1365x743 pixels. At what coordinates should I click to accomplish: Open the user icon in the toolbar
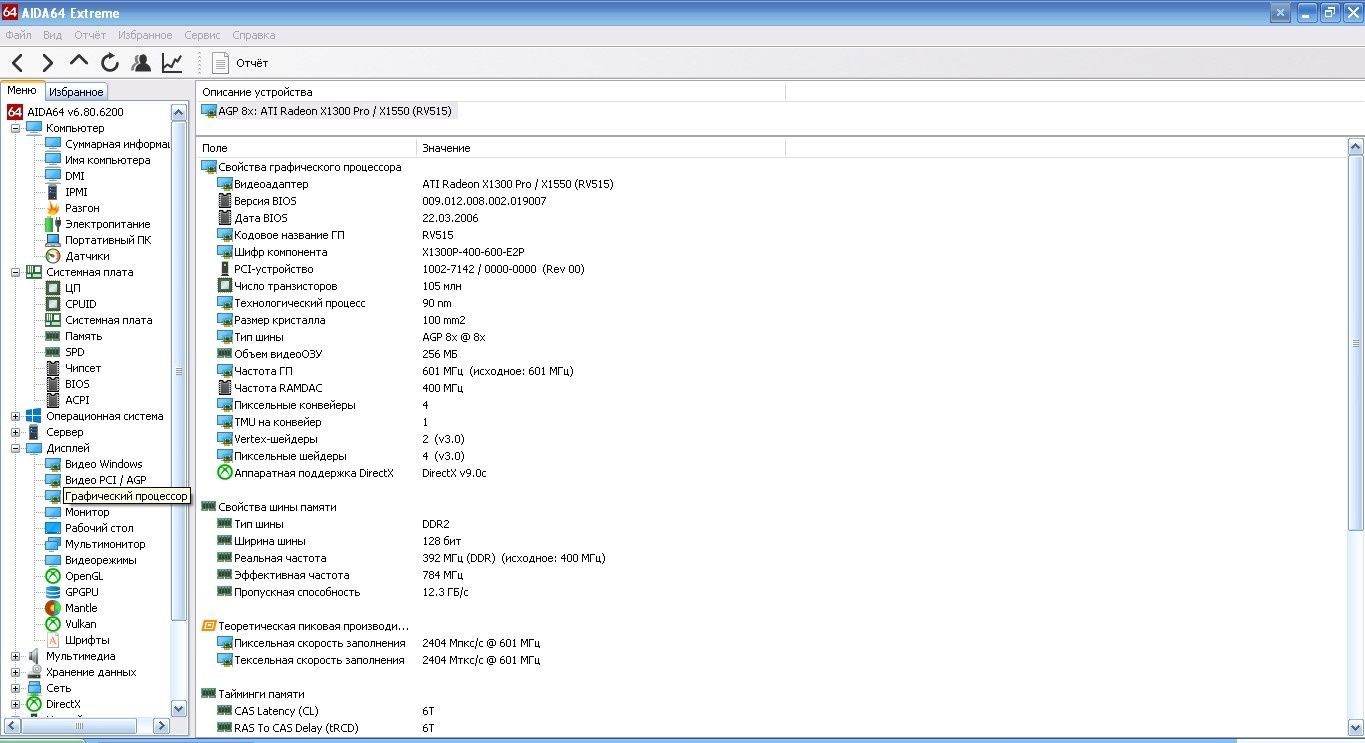(x=141, y=63)
